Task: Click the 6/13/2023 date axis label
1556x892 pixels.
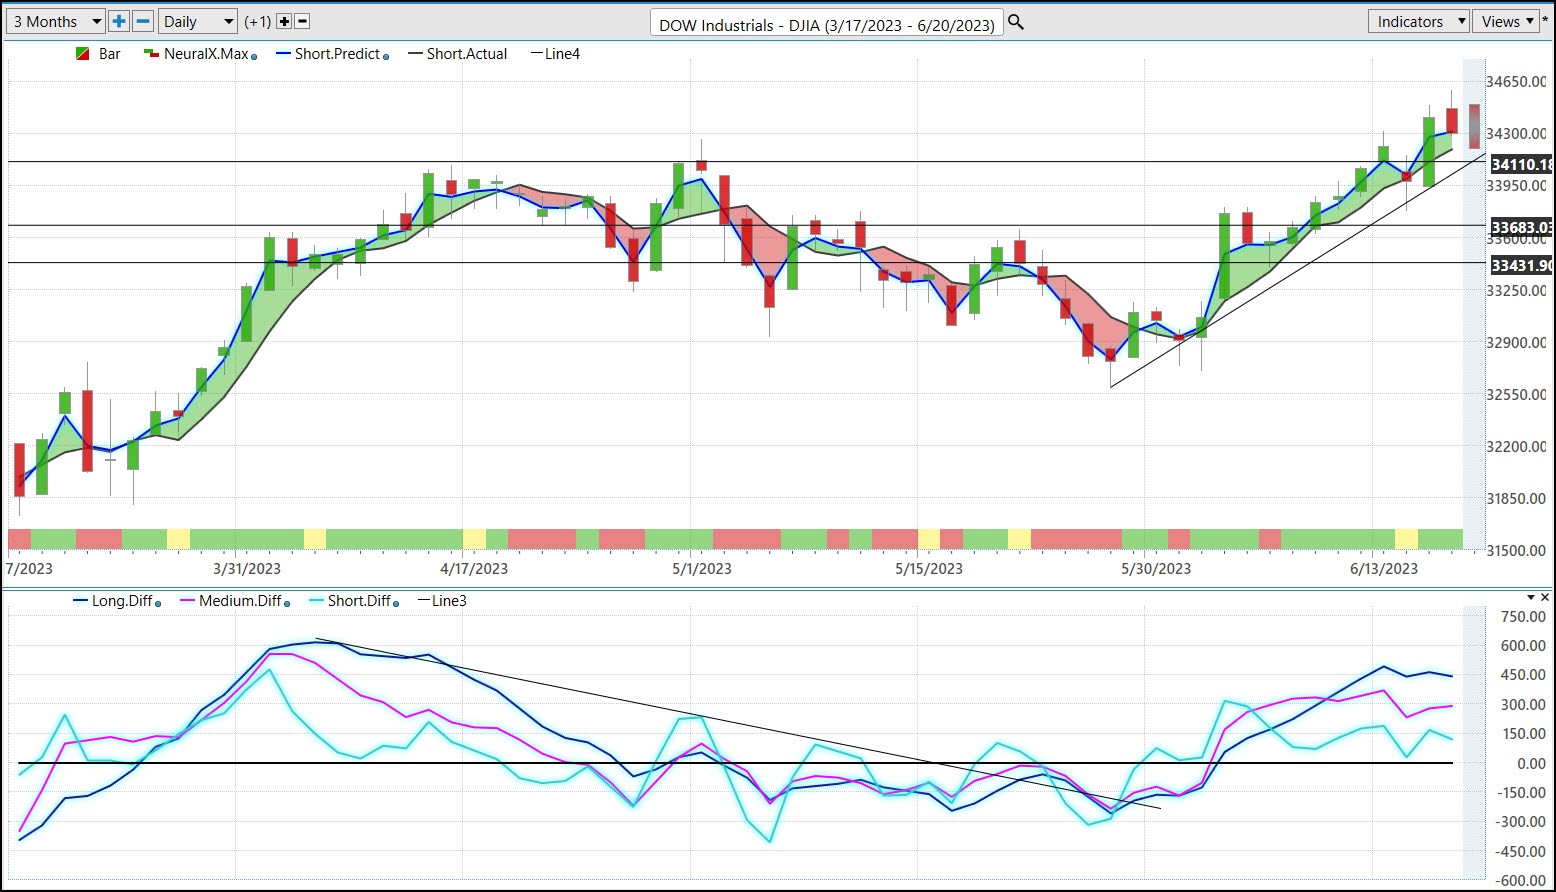Action: 1384,568
